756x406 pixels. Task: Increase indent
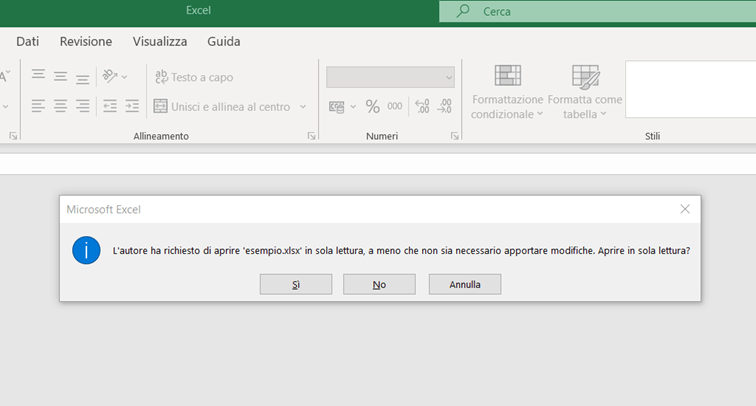[x=132, y=106]
